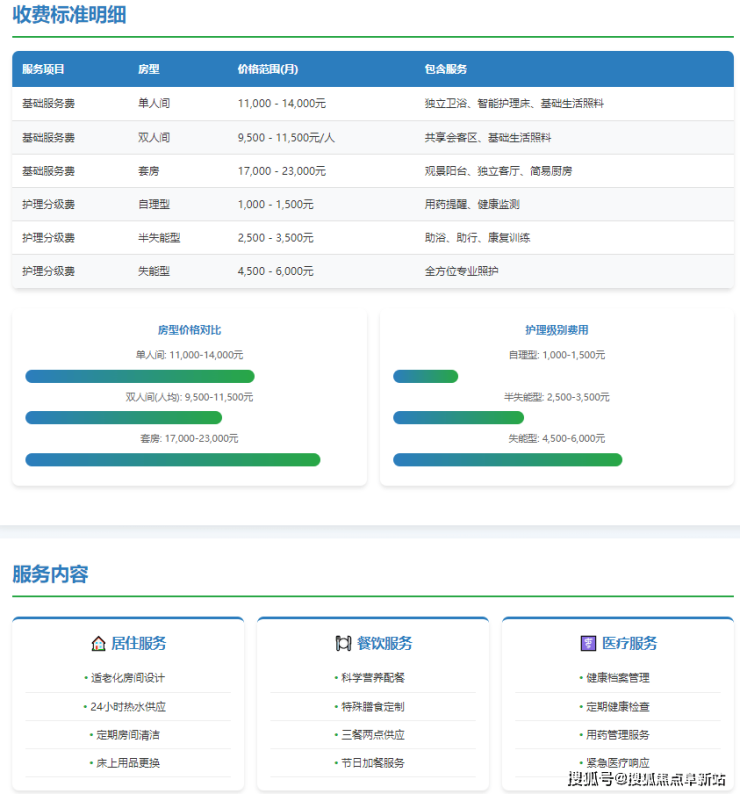This screenshot has height=794, width=740.
Task: Click the 服务项目 column header
Action: pyautogui.click(x=43, y=69)
